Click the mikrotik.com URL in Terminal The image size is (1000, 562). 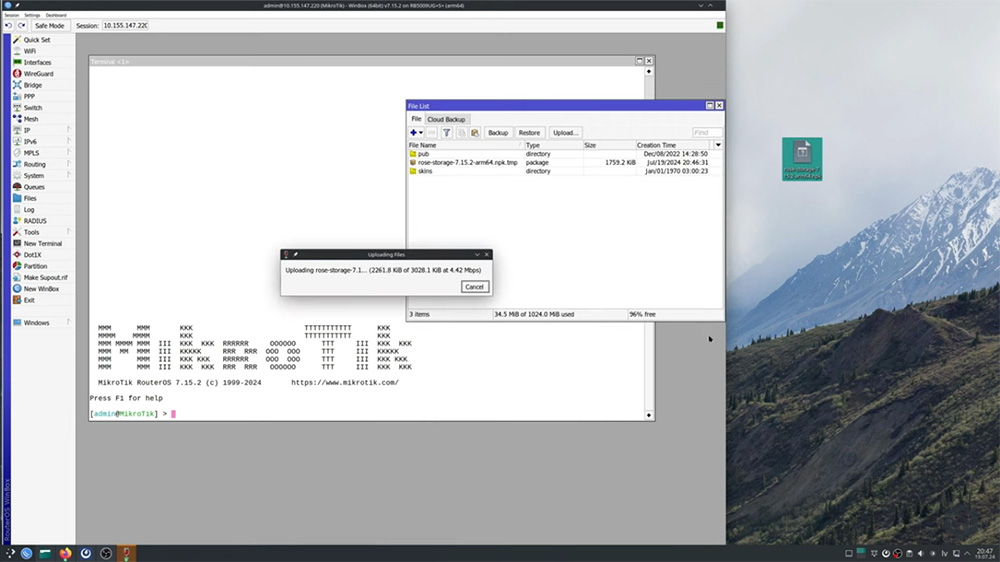point(345,383)
